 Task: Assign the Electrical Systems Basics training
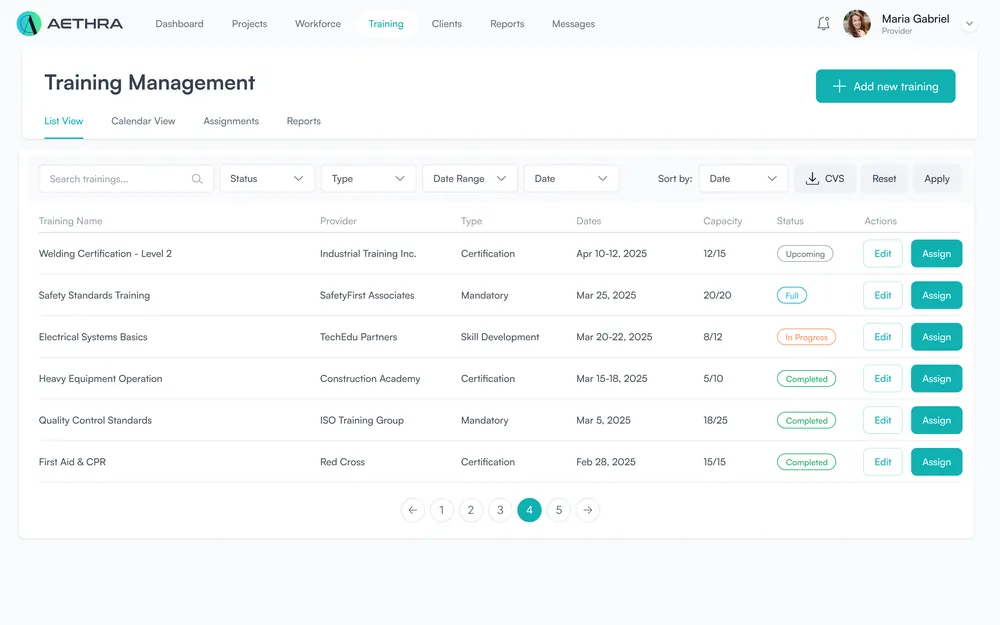coord(936,337)
